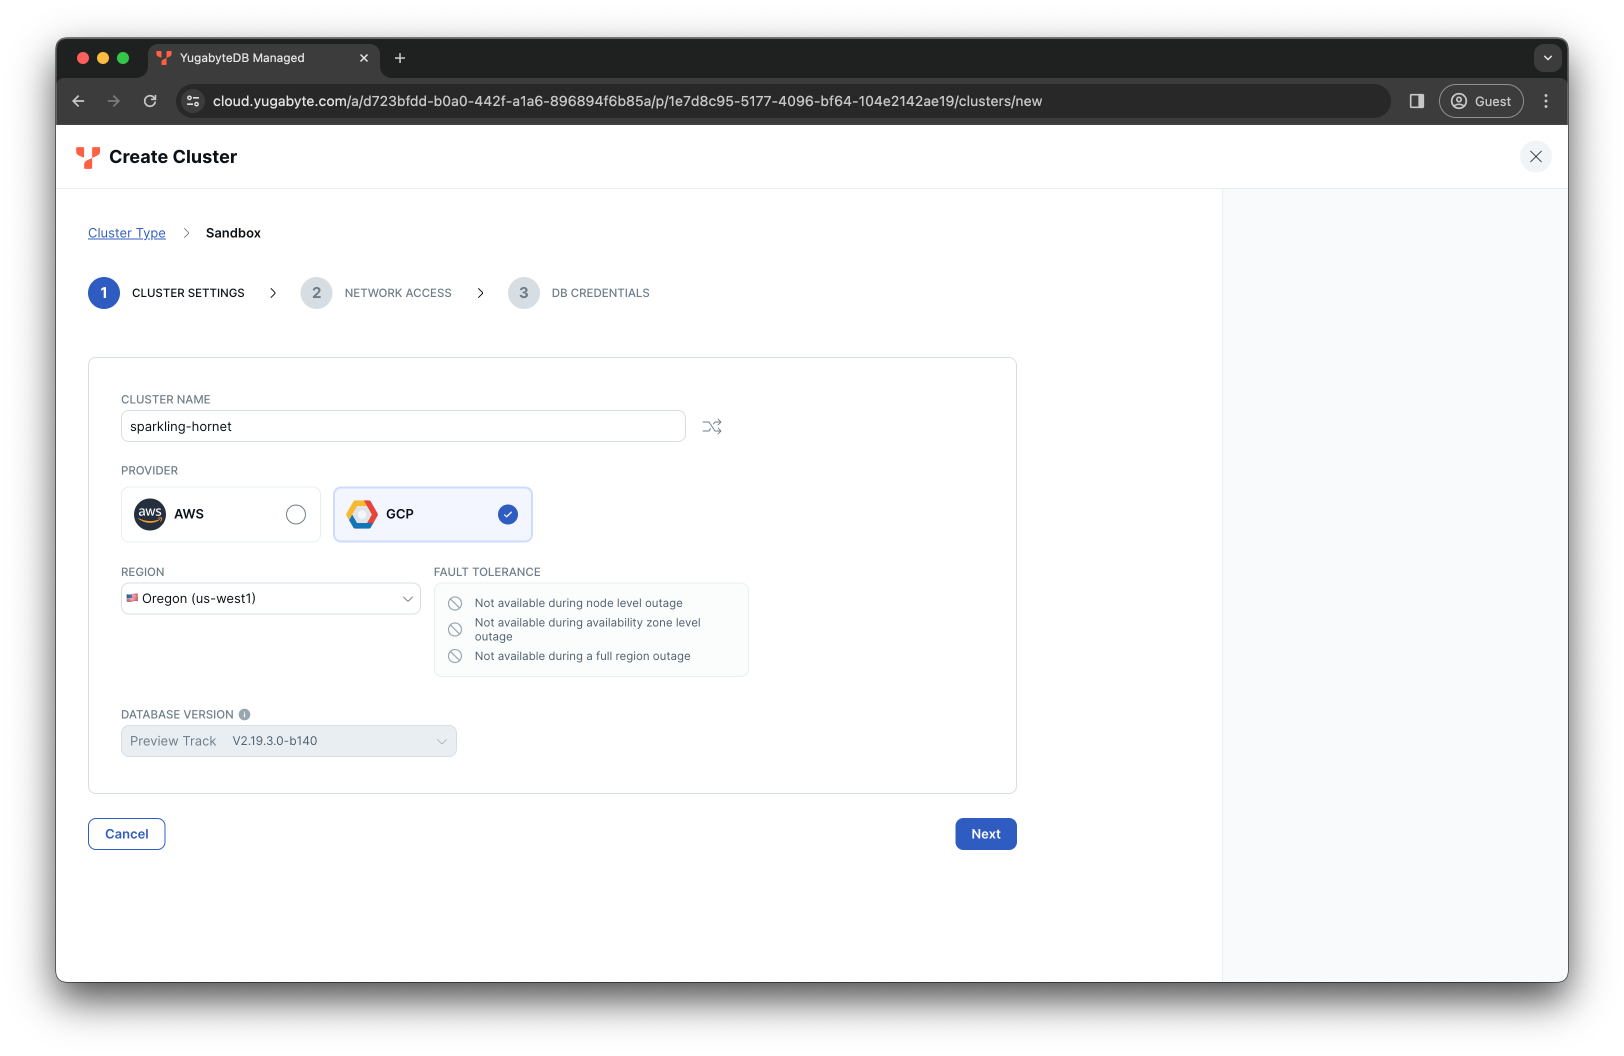The image size is (1624, 1056).
Task: Click the AWS logo in the provider card
Action: point(150,514)
